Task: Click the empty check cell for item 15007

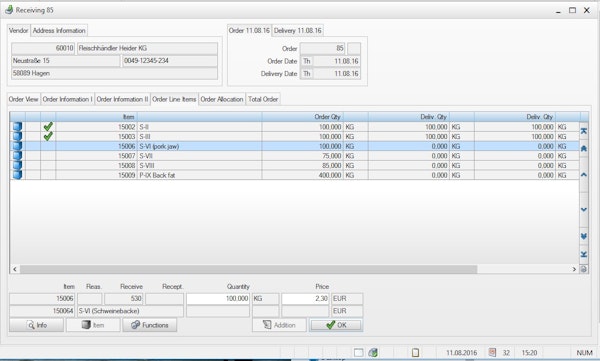Action: 48,156
